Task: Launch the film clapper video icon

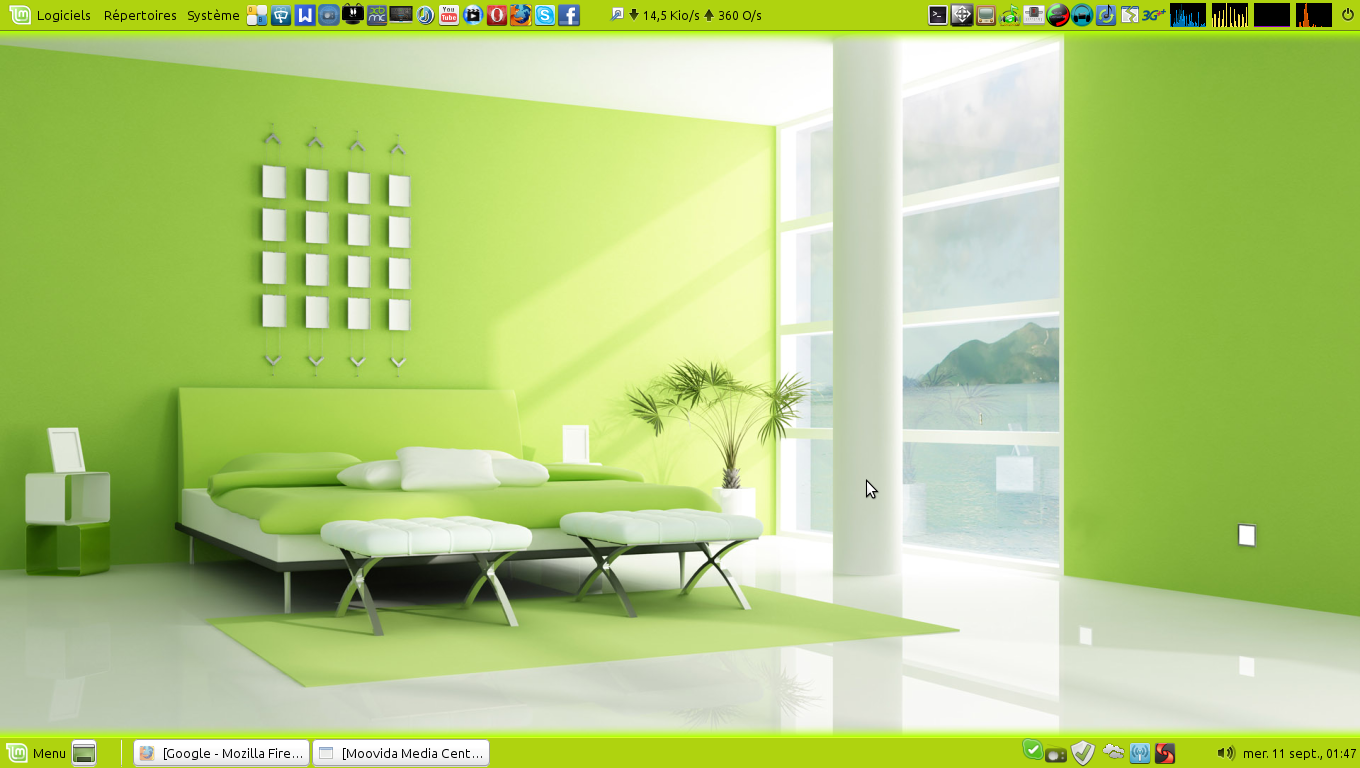Action: coord(473,15)
